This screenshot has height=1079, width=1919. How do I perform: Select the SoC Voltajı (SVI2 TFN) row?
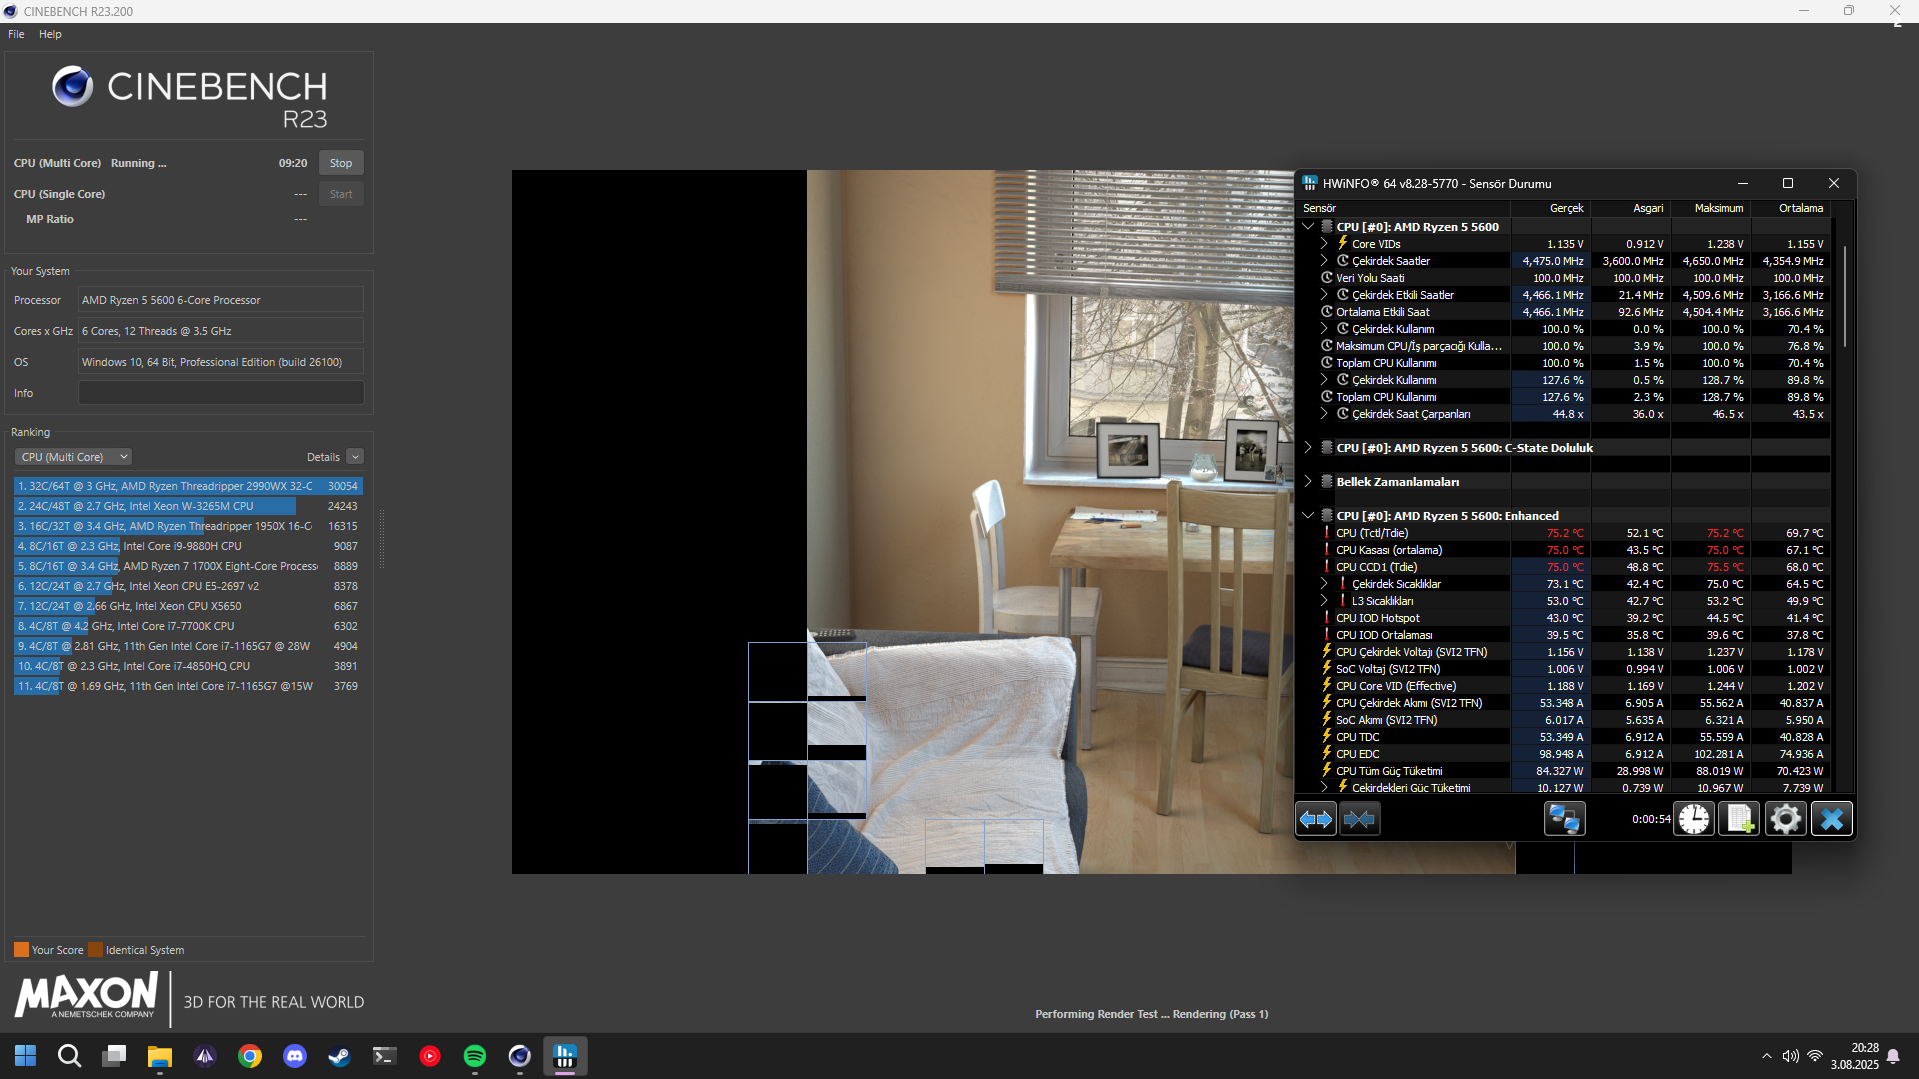[x=1565, y=669]
